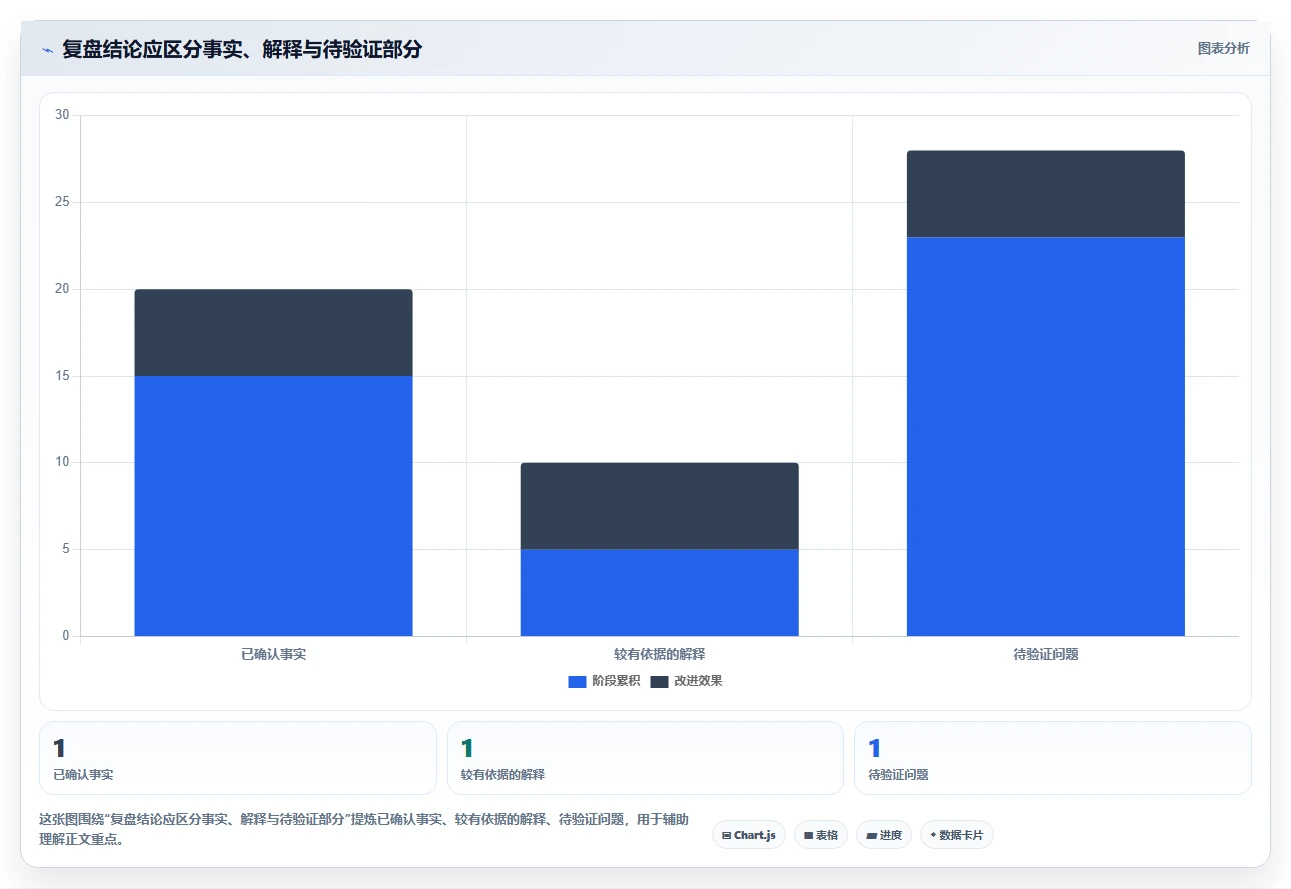Click the blue segment of 已确认事实 bar
The image size is (1291, 889).
[x=273, y=506]
